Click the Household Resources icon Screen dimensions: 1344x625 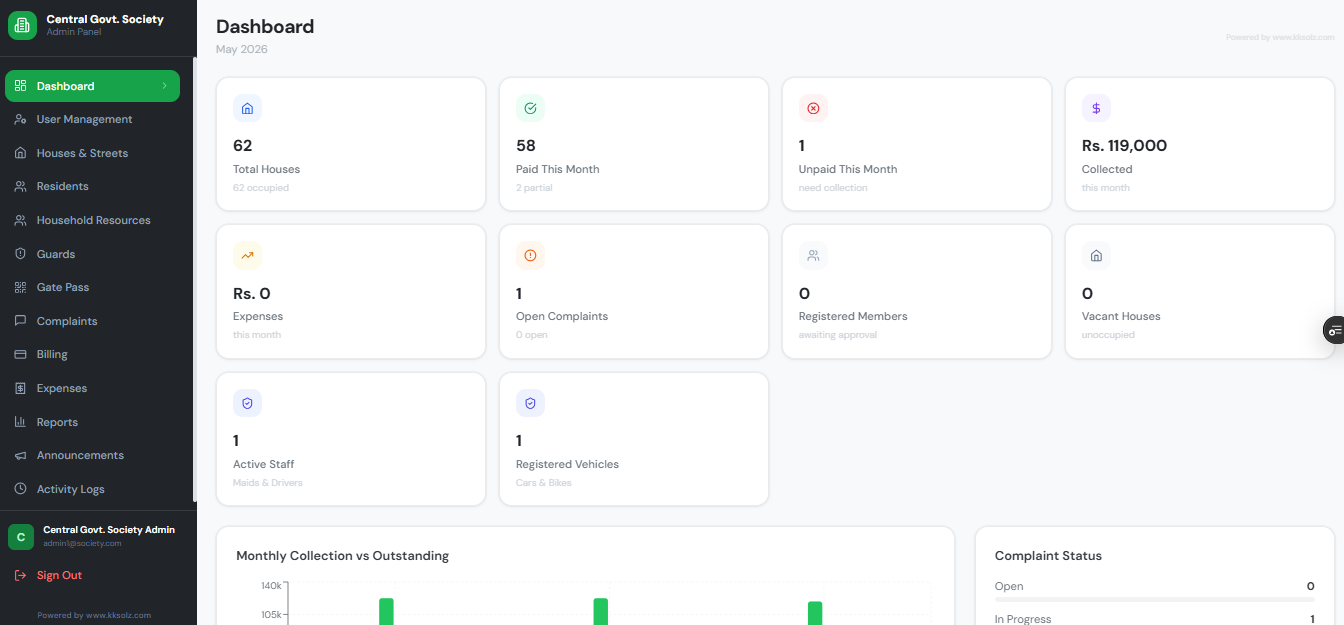coord(20,220)
